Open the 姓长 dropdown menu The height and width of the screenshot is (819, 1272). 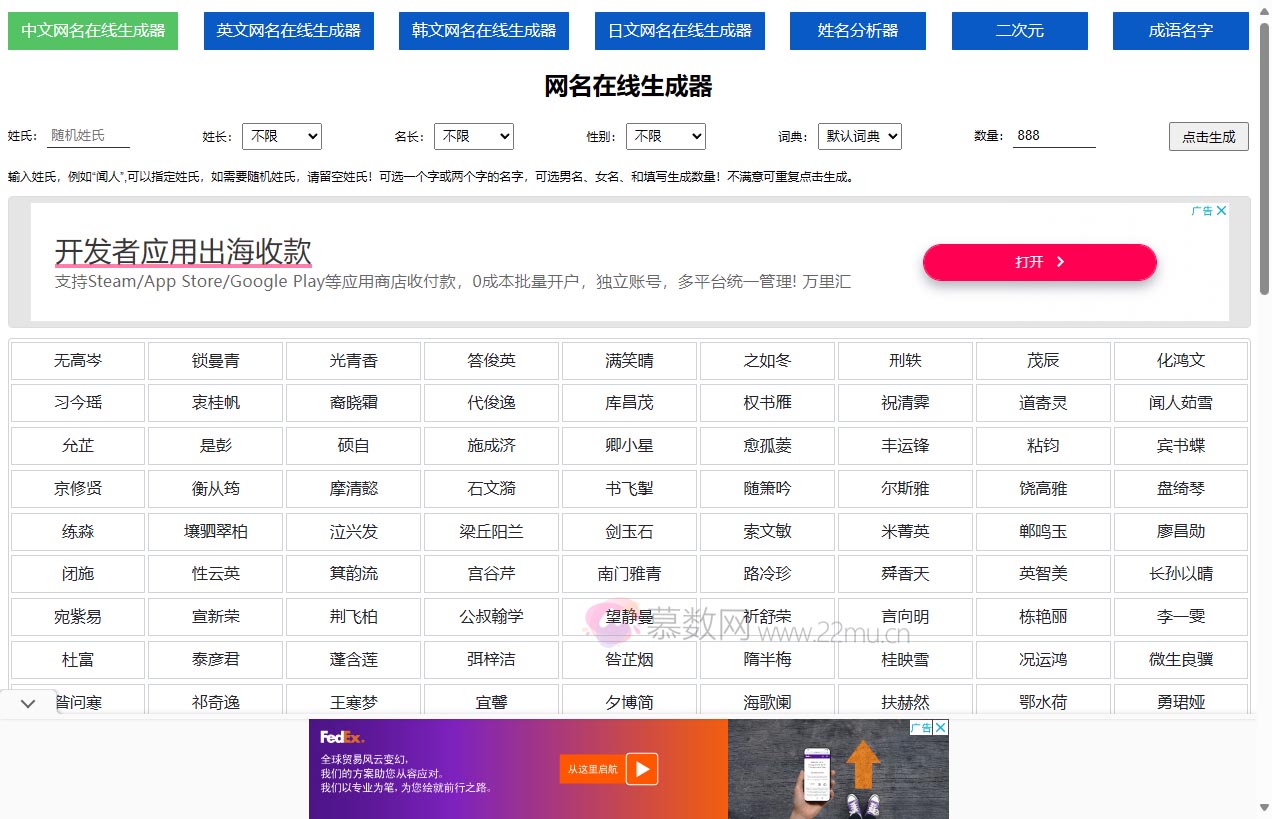click(281, 136)
